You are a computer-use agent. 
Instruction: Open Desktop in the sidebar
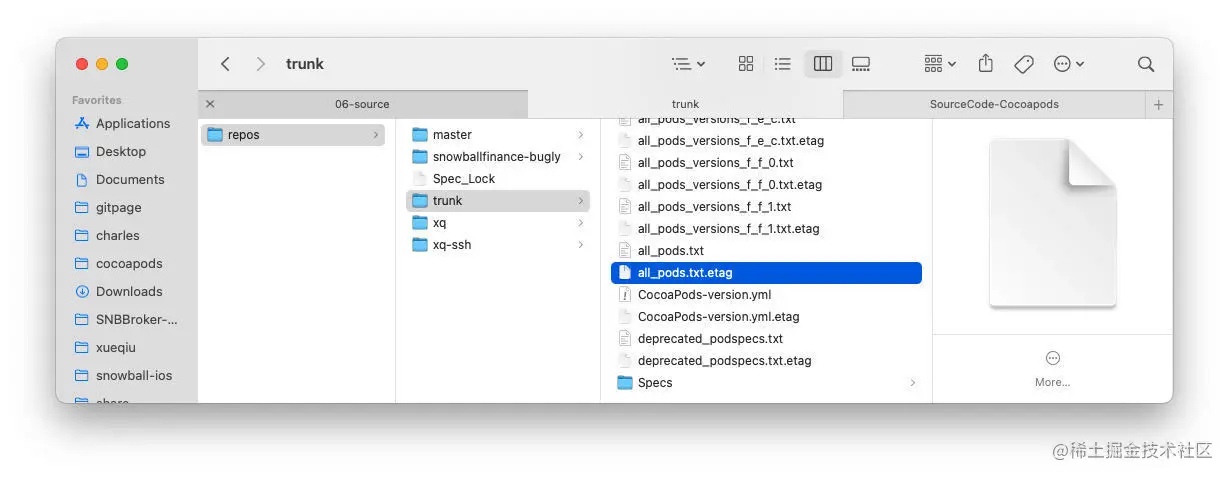point(111,152)
